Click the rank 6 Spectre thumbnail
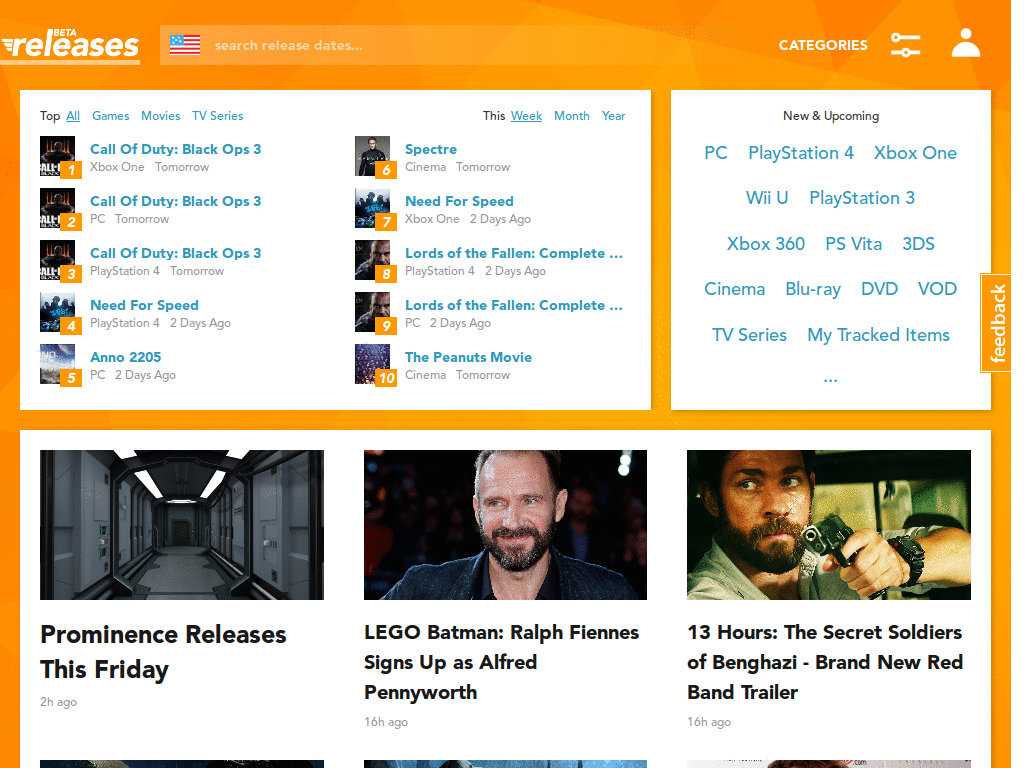Screen dimensions: 1024x768 (x=372, y=156)
